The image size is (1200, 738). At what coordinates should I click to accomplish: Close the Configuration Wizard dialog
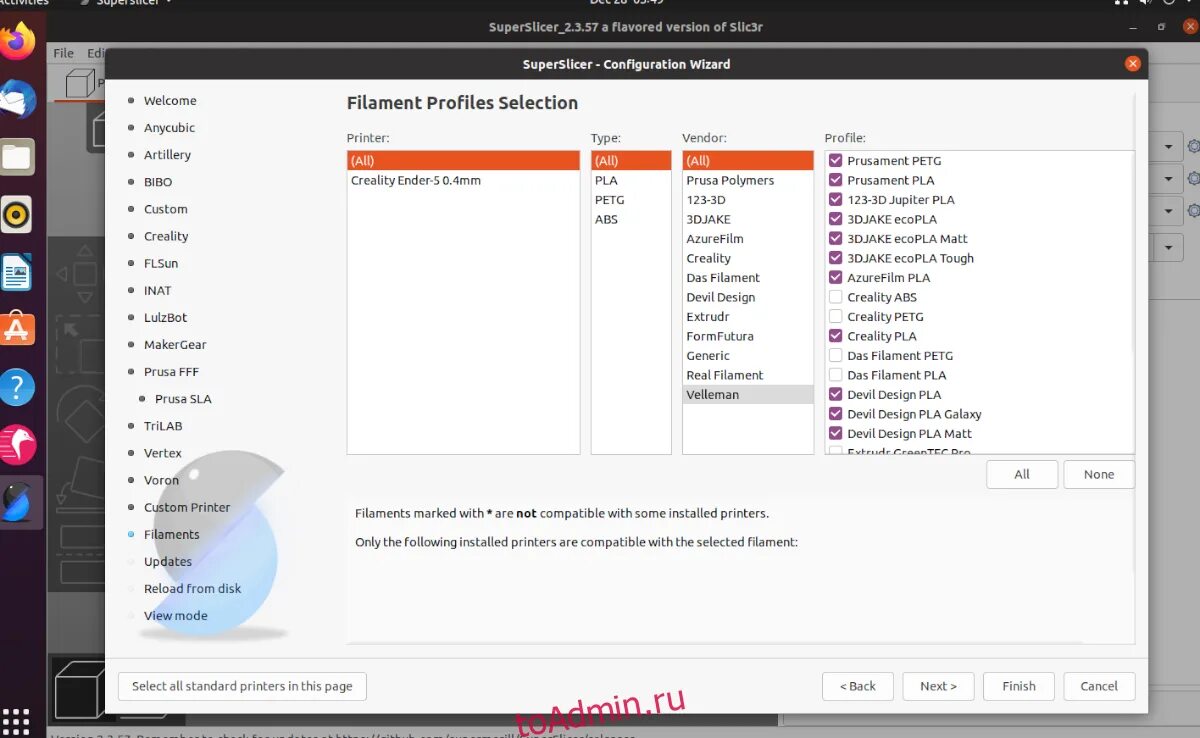coord(1132,64)
